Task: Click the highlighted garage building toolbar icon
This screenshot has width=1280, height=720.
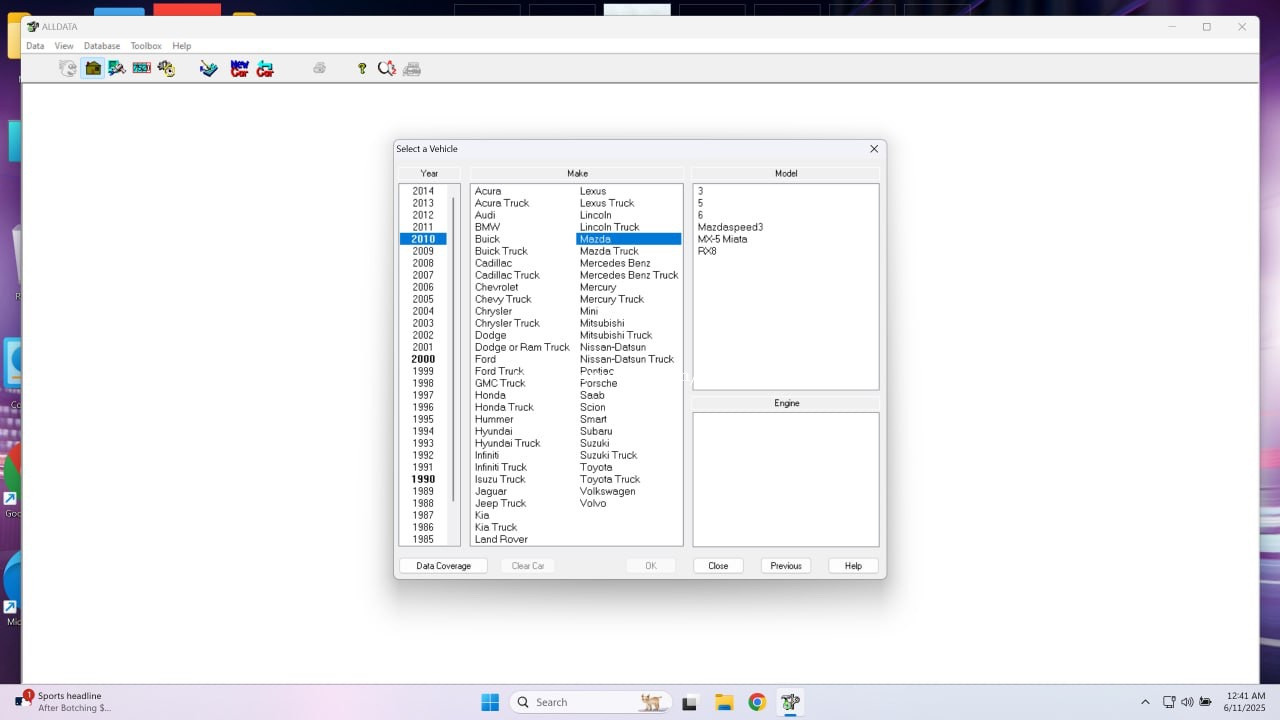Action: (93, 68)
